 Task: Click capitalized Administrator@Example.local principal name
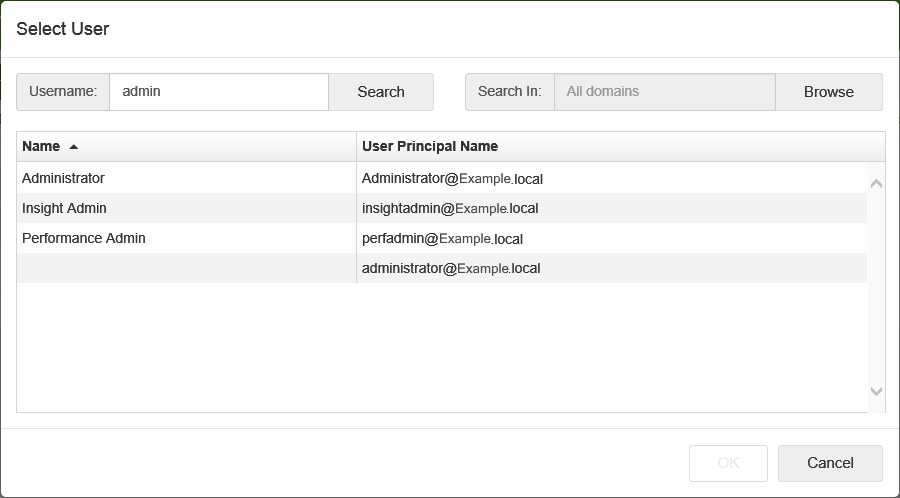click(x=452, y=179)
